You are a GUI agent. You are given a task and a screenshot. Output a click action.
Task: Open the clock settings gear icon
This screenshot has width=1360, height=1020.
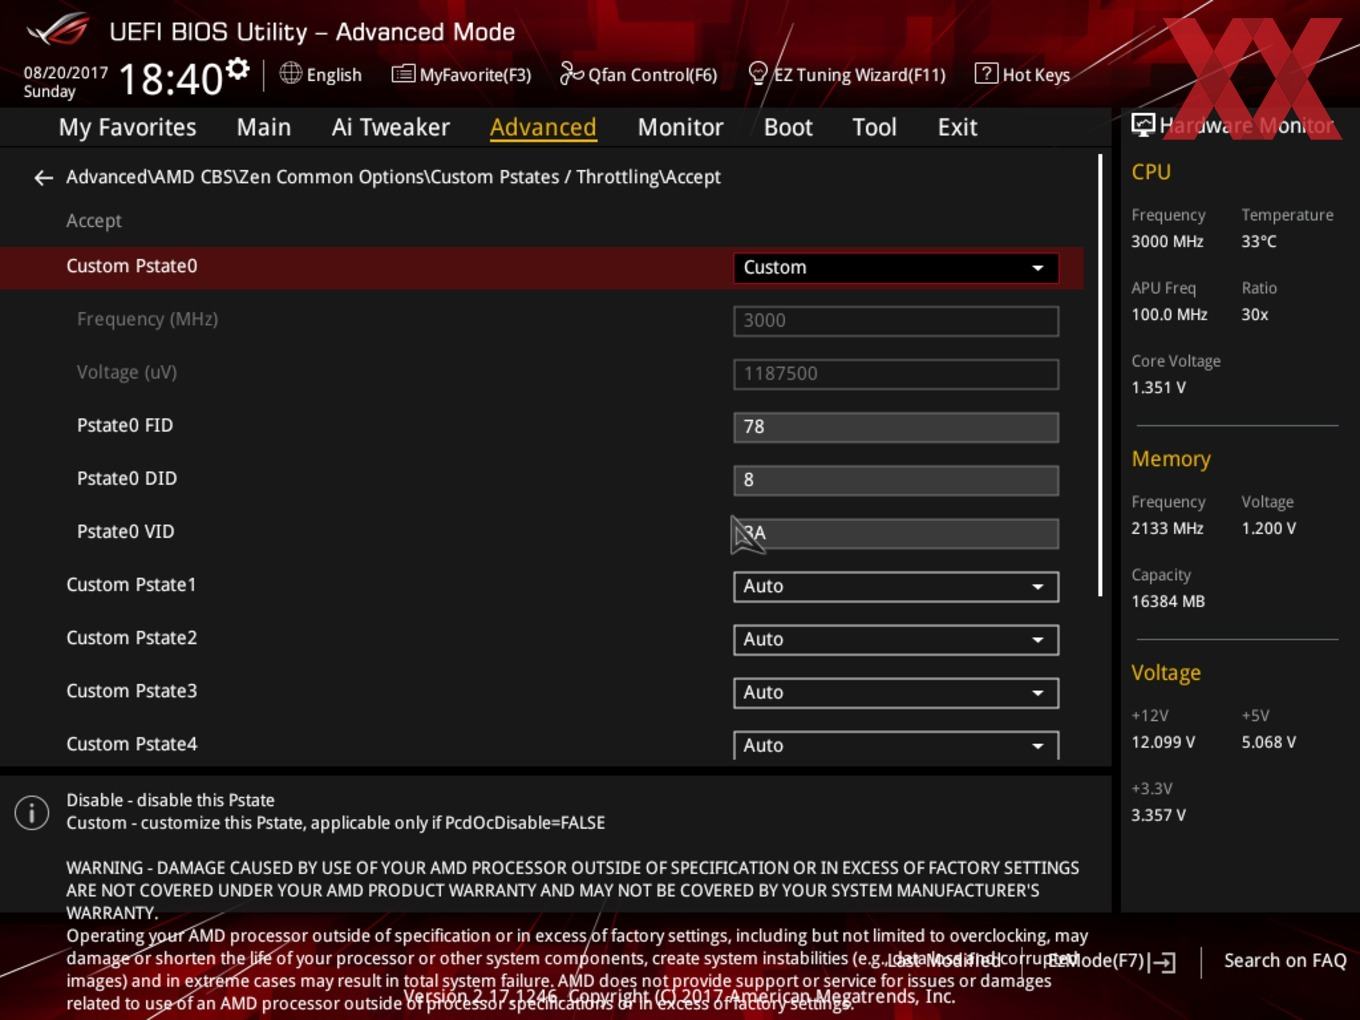click(237, 69)
